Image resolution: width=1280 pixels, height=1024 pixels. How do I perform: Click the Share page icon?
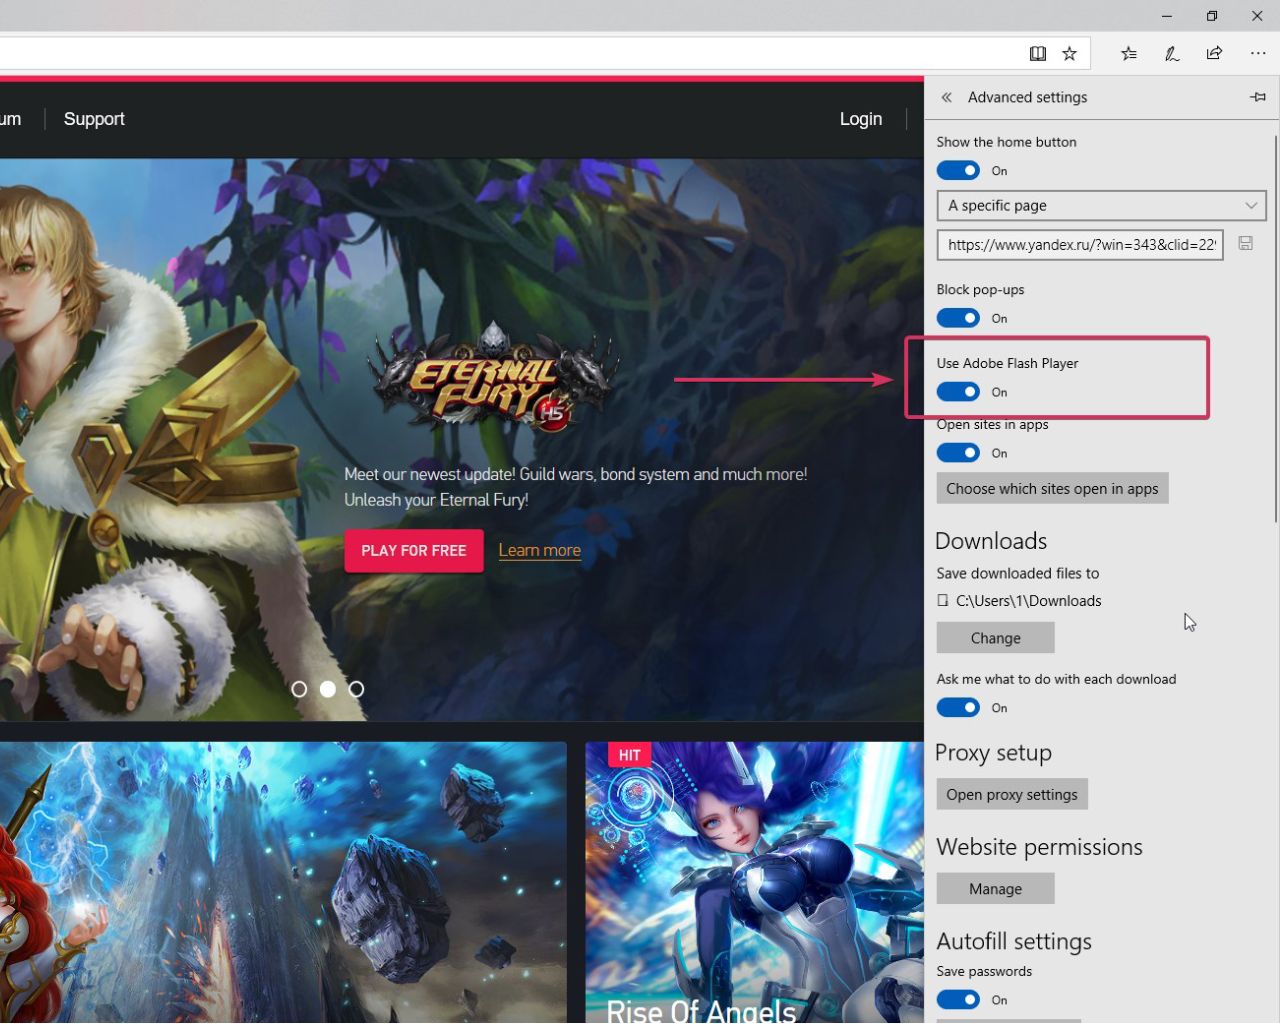pos(1214,54)
